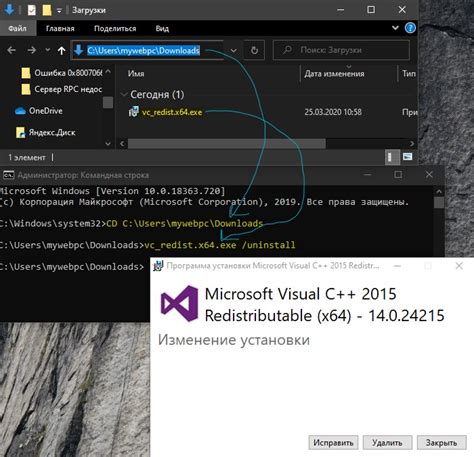Go back in Explorer navigation
This screenshot has width=474, height=457.
[12, 50]
